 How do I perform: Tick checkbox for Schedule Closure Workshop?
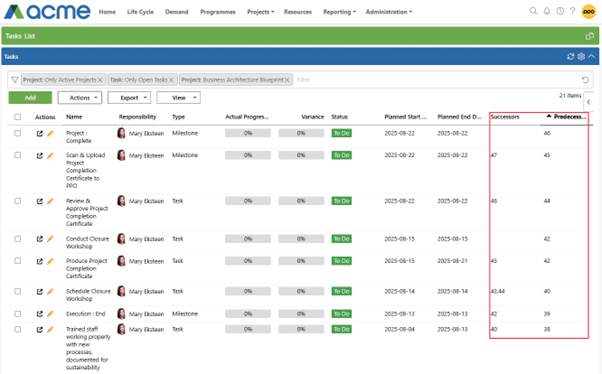[18, 291]
